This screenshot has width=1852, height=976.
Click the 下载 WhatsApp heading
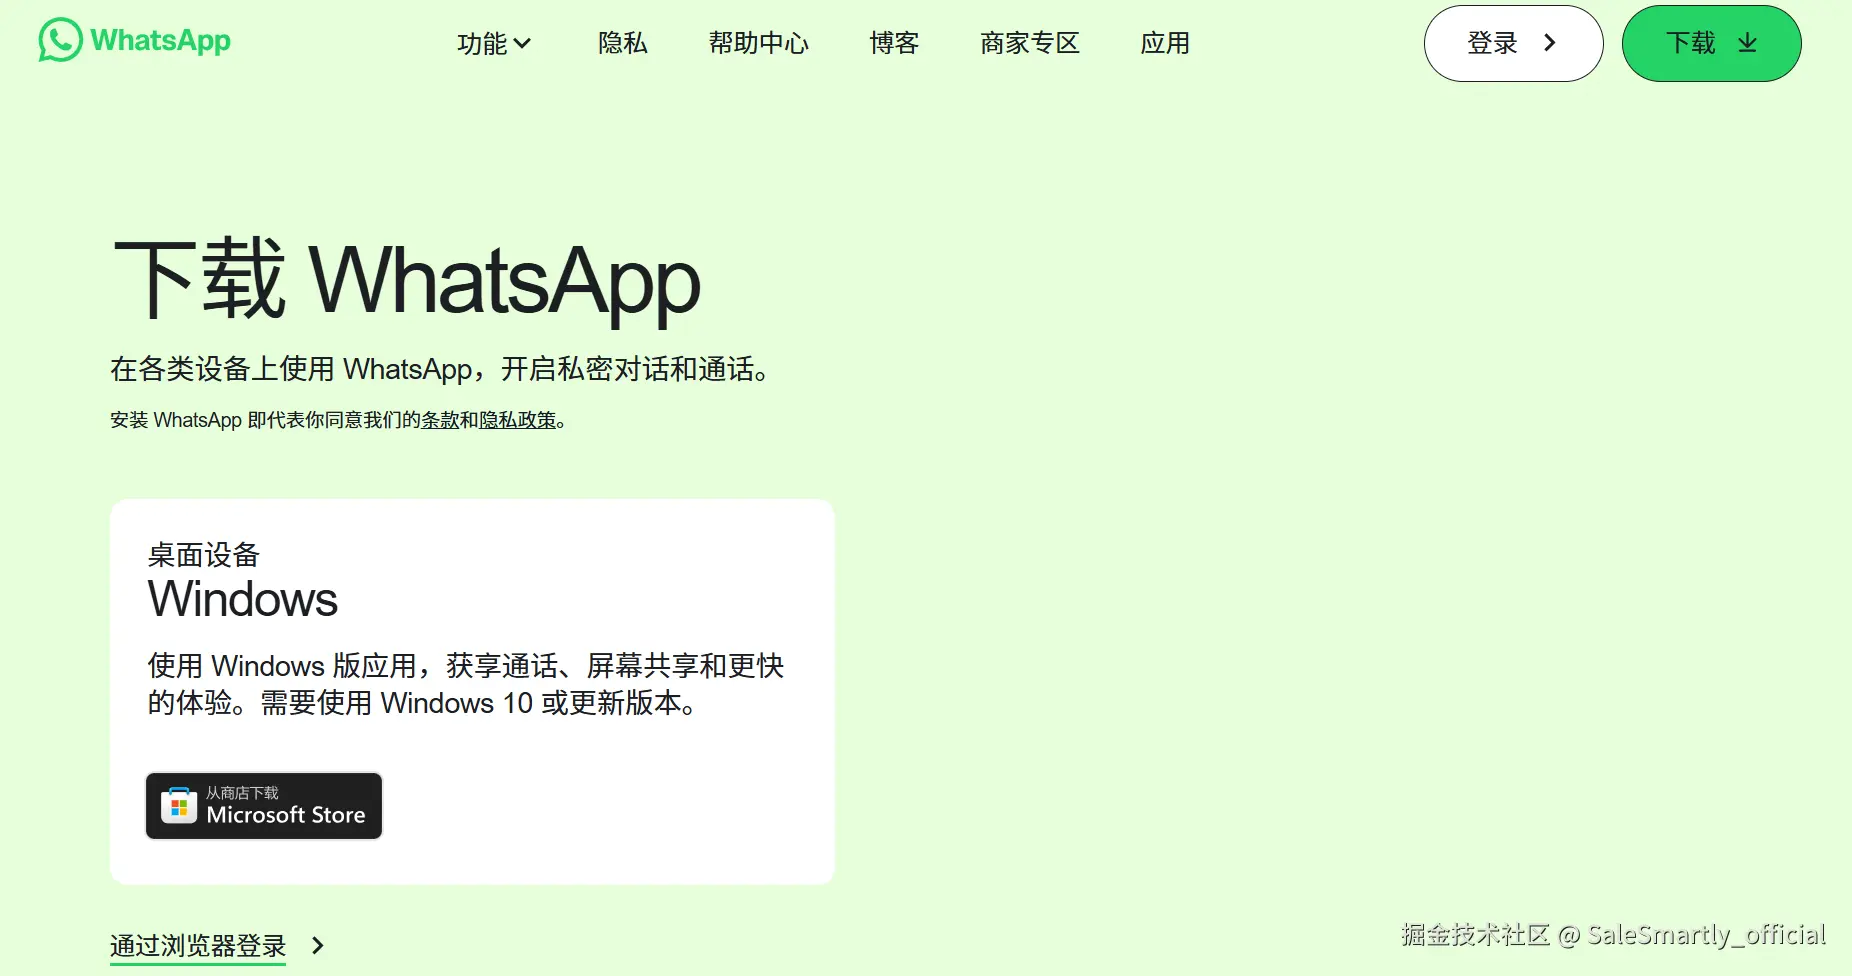click(407, 280)
